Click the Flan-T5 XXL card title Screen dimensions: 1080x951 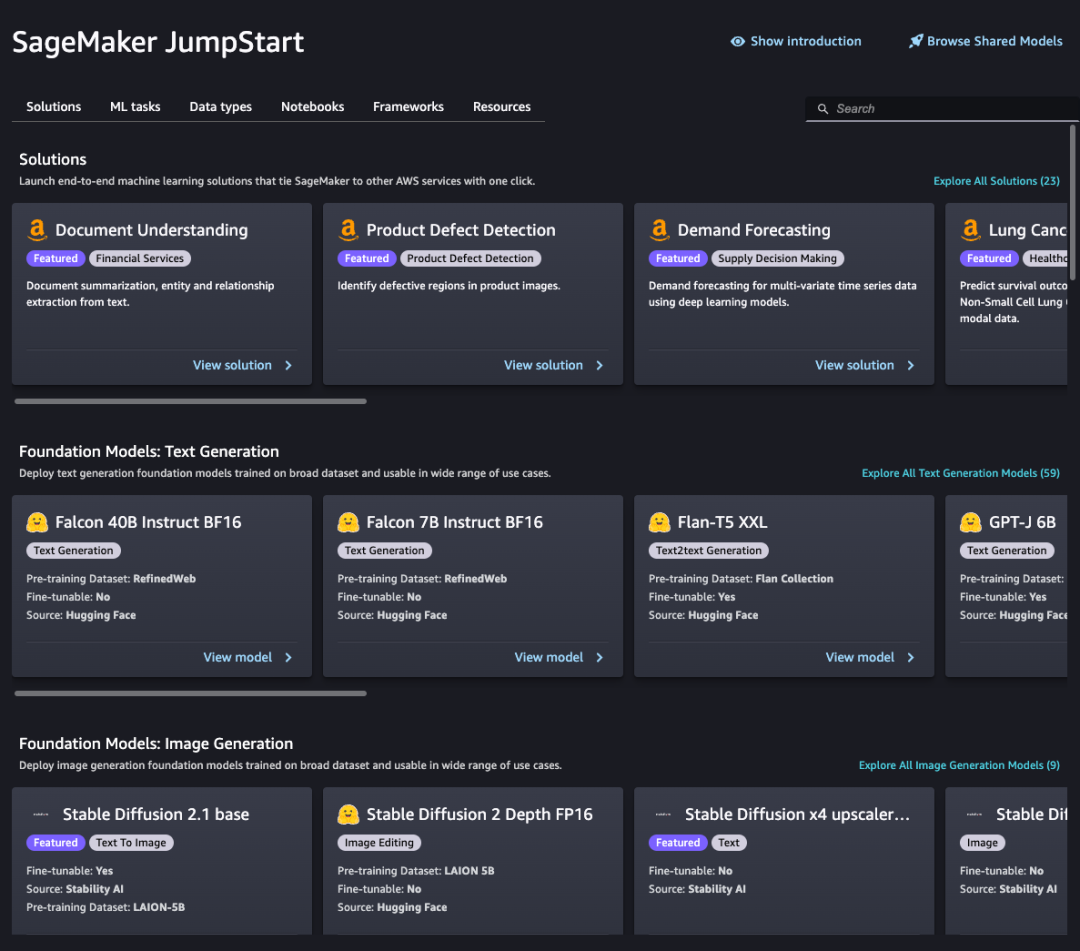click(723, 522)
